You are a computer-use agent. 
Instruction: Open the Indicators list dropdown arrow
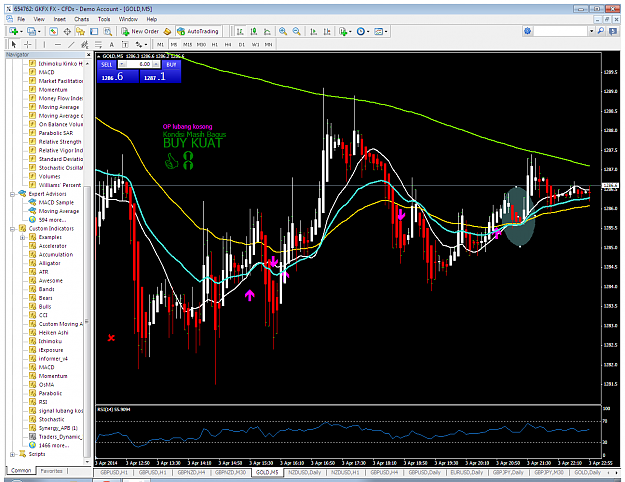[350, 31]
